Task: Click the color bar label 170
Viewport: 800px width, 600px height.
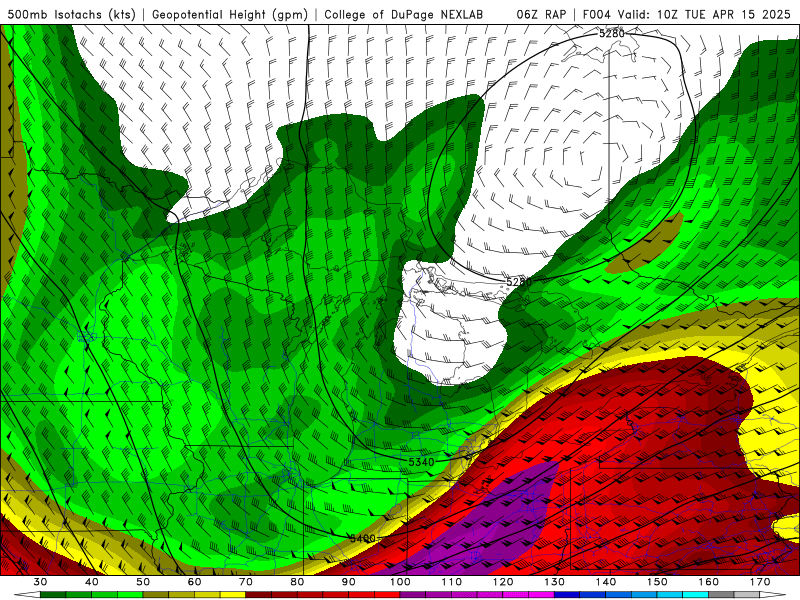Action: pos(760,582)
